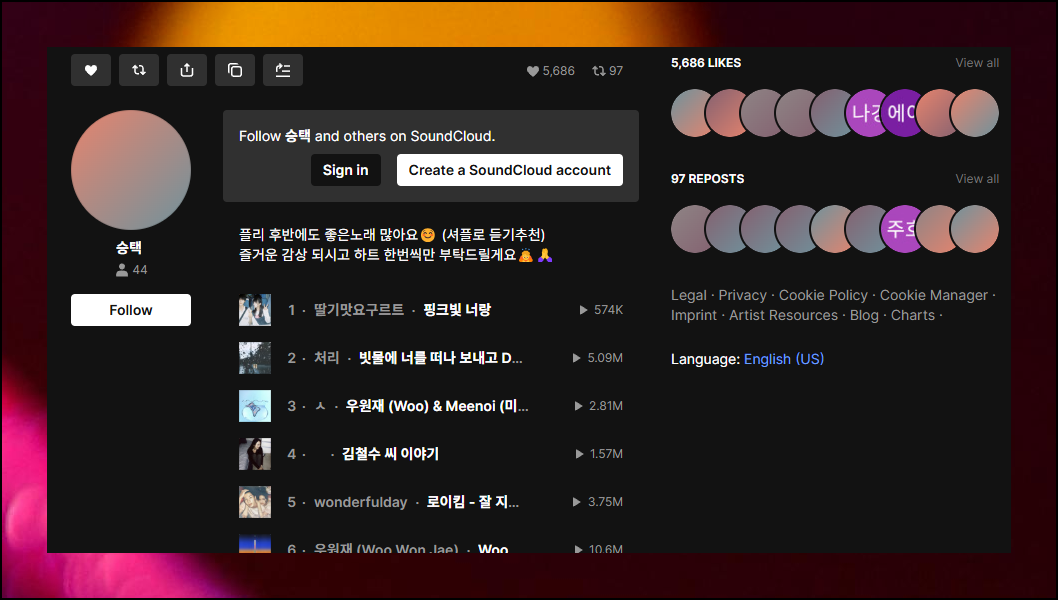Open the Privacy footer link
This screenshot has height=600, width=1058.
742,295
